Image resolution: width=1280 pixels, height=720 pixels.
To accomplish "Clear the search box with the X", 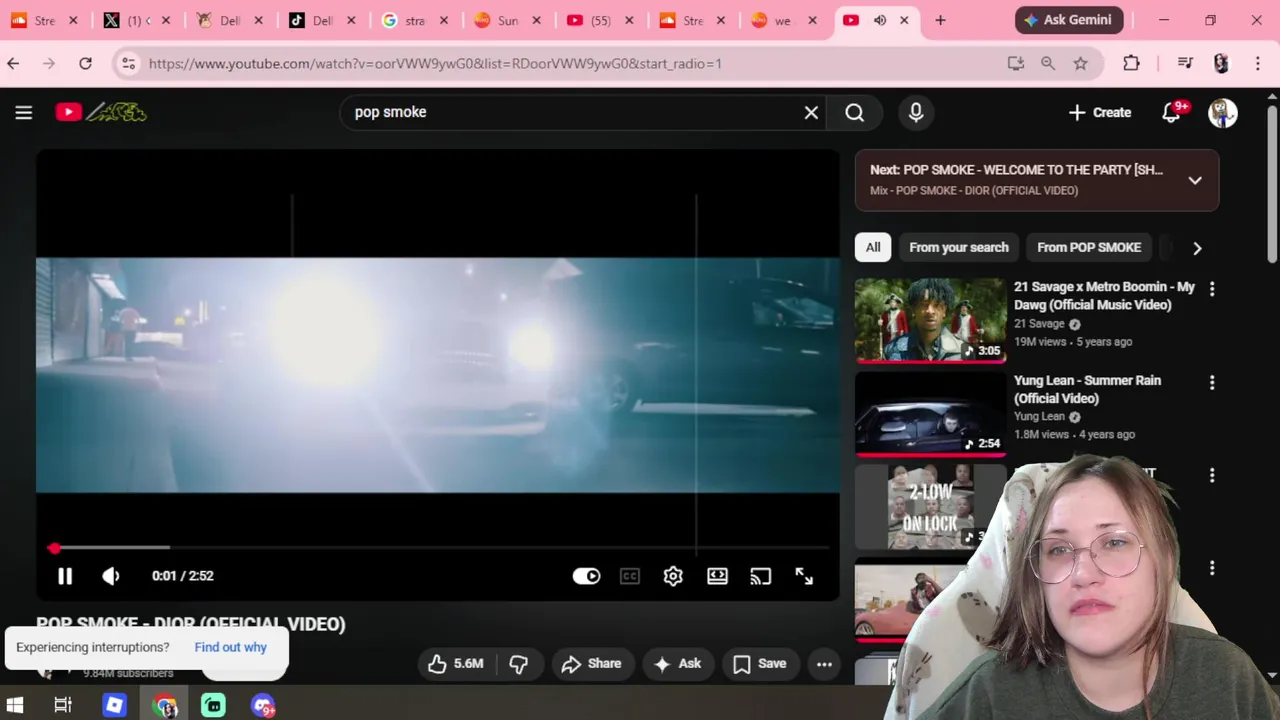I will [x=811, y=113].
